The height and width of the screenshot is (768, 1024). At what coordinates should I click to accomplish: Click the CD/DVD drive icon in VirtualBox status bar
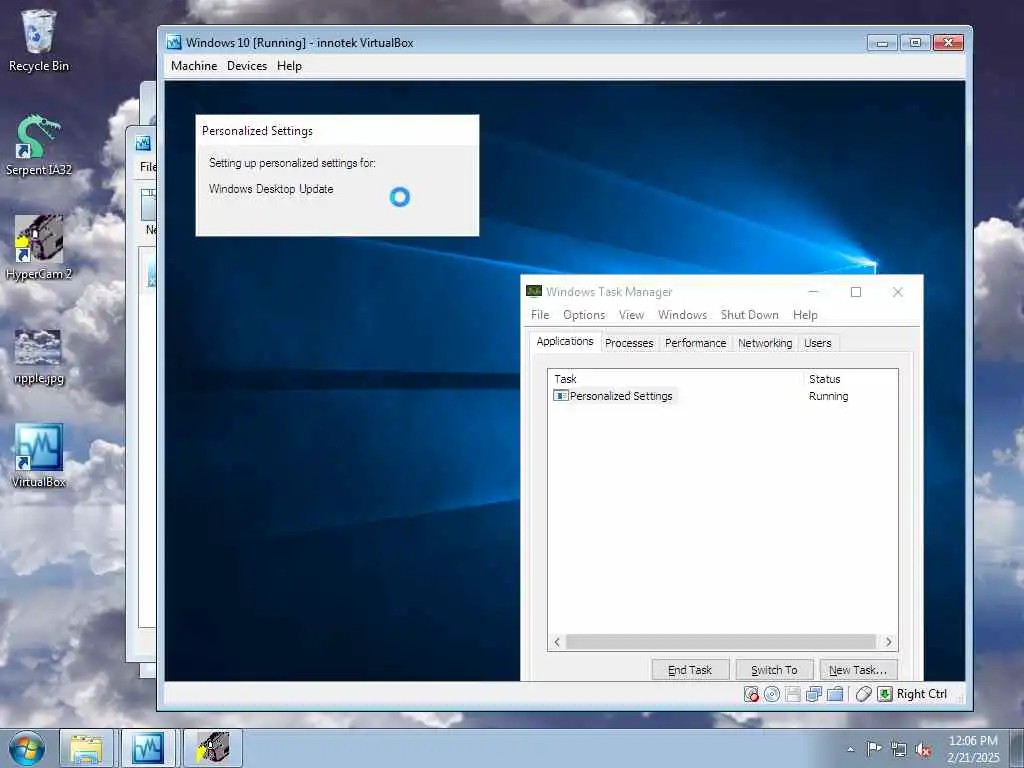pos(772,694)
